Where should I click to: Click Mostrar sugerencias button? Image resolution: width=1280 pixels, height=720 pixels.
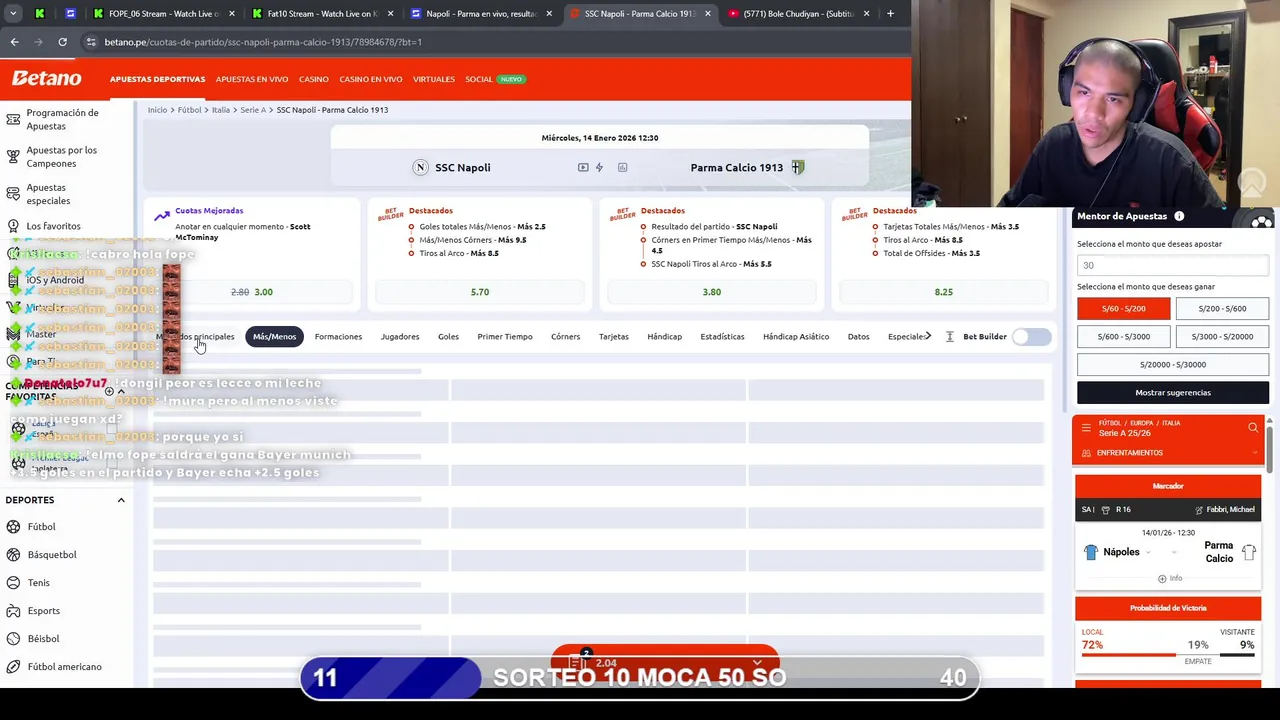(1173, 393)
